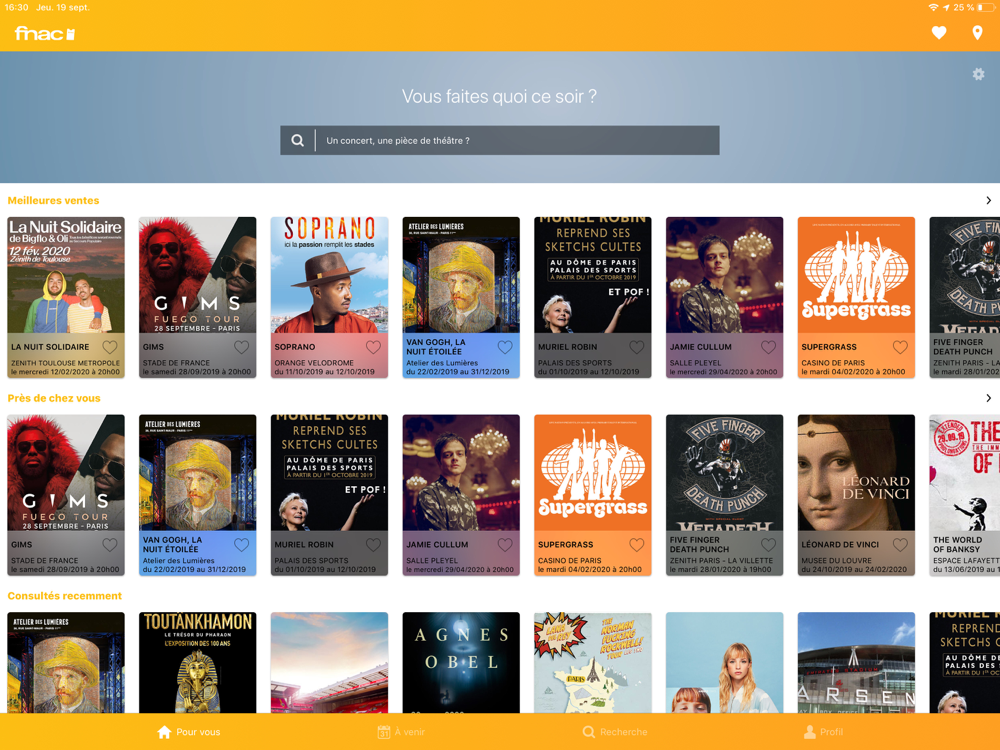Expand the Près de chez vous section arrow
Screen dimensions: 1000x750
point(989,398)
